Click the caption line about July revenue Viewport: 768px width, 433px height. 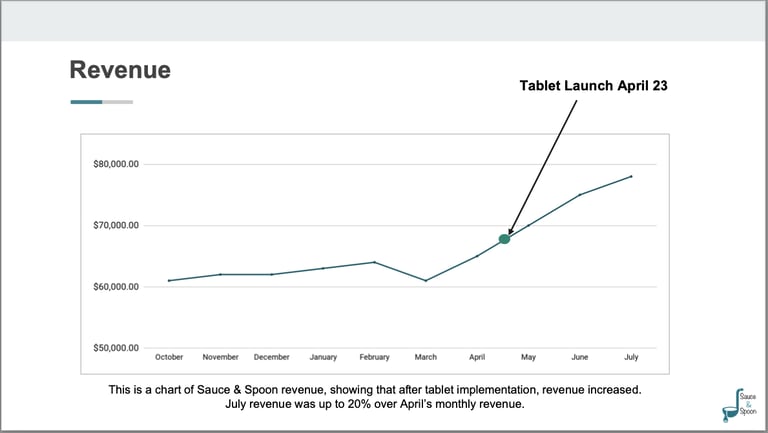click(x=375, y=404)
